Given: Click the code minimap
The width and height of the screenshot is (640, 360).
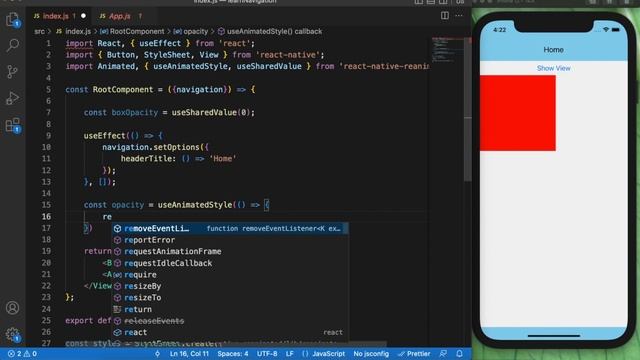Looking at the screenshot, I should point(448,50).
